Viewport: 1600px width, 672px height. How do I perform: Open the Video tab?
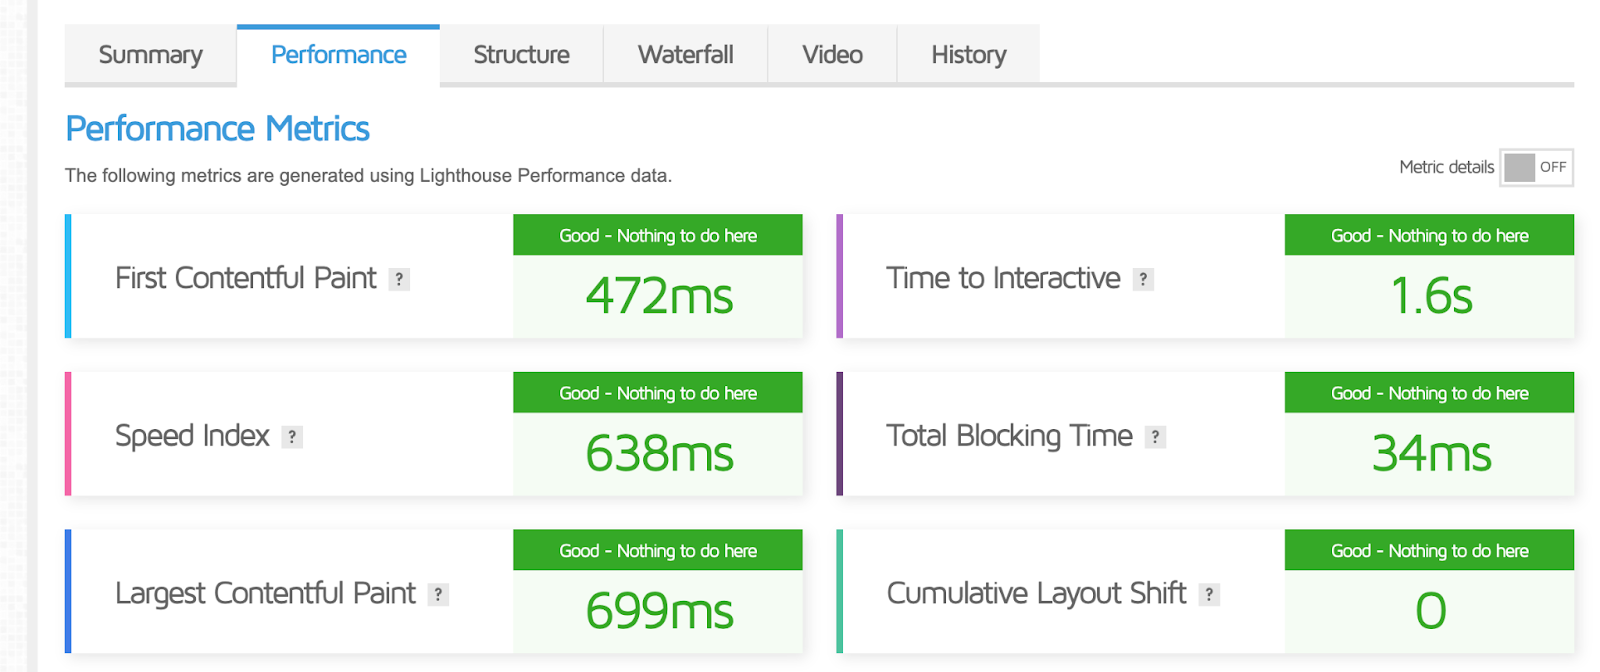[x=832, y=55]
